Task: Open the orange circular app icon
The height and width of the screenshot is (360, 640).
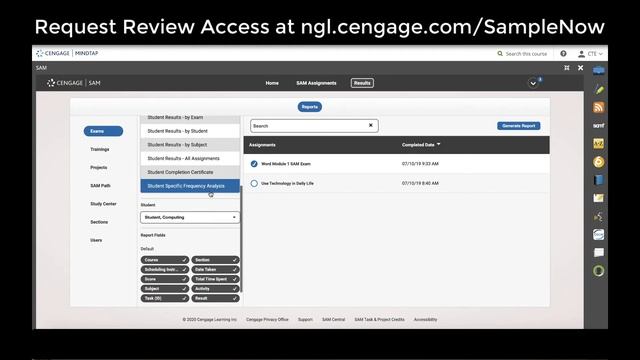Action: (599, 162)
